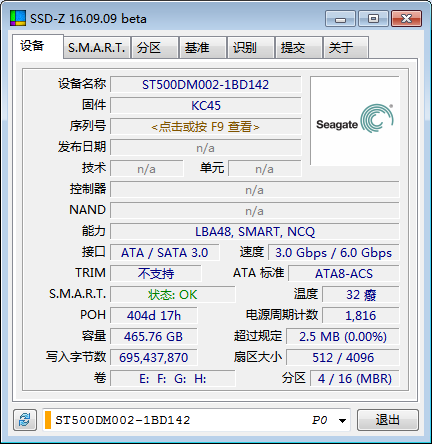Click the P0 port label in drive selector
Image resolution: width=432 pixels, height=444 pixels.
[x=319, y=420]
